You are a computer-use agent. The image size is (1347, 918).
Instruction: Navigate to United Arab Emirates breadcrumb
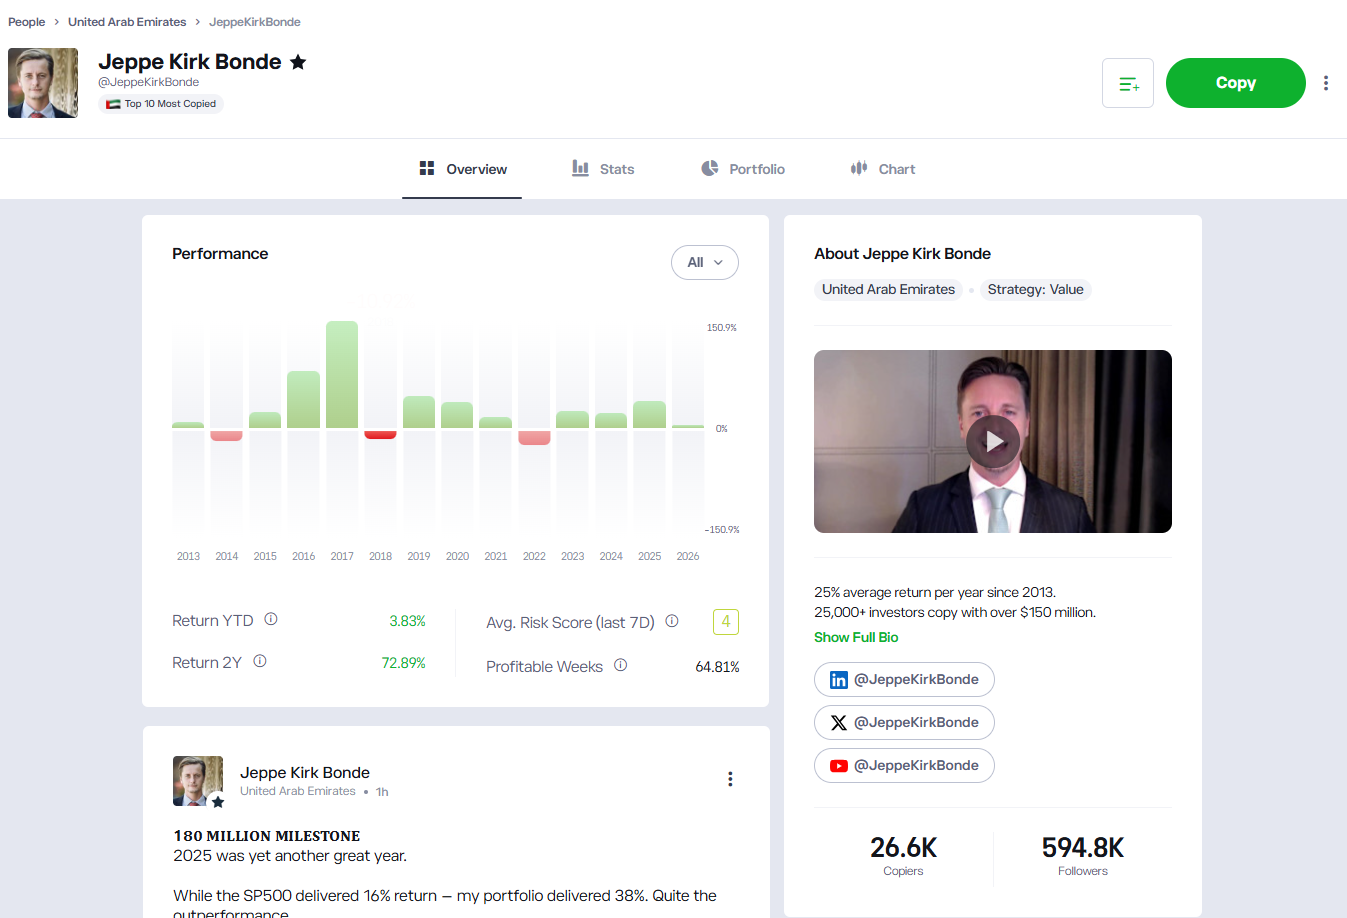(x=127, y=22)
